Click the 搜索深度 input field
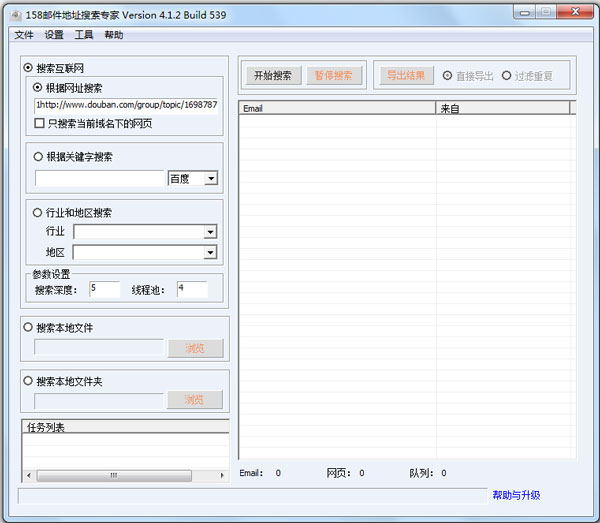This screenshot has width=600, height=523. [x=104, y=290]
